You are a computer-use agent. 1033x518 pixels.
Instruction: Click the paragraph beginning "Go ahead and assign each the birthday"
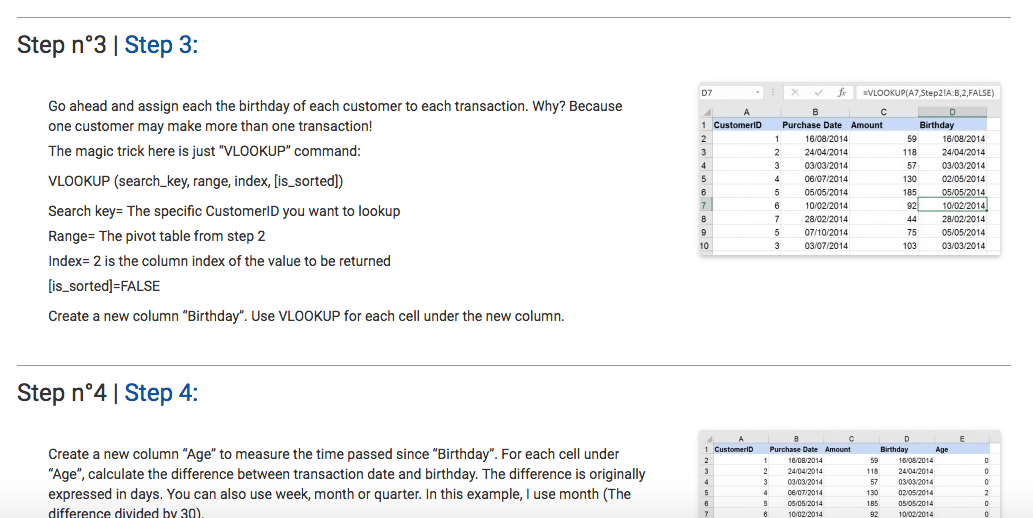335,116
